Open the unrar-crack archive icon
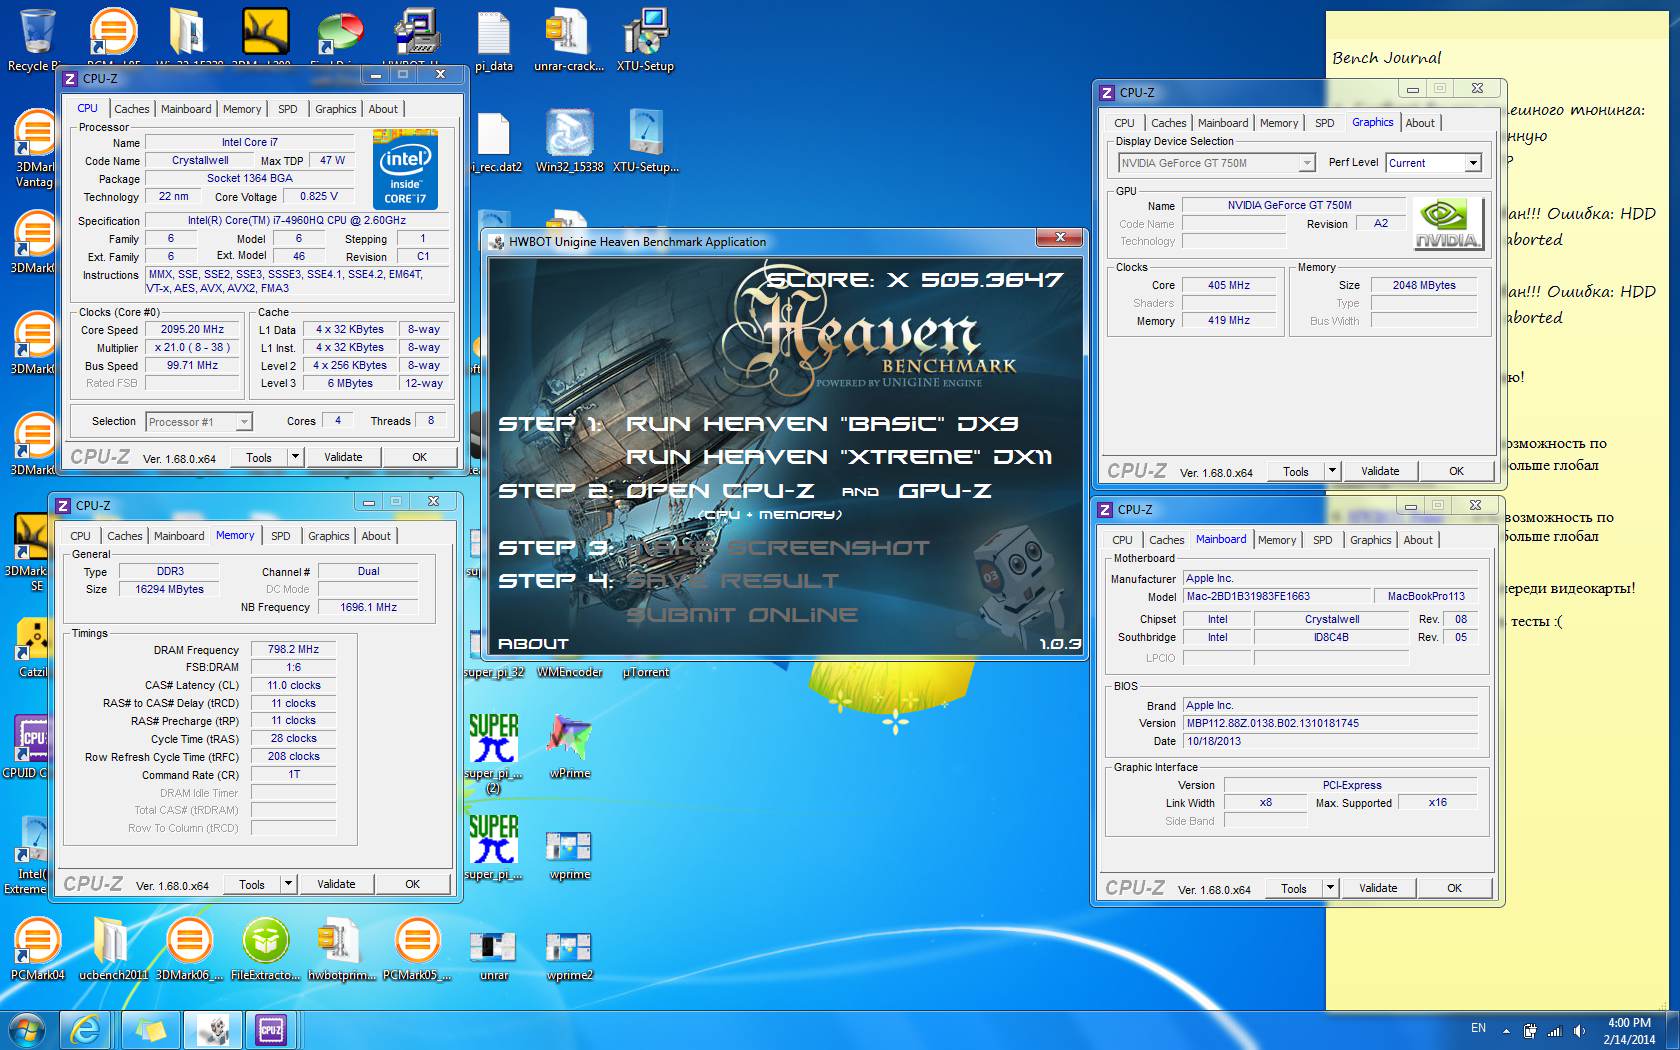Viewport: 1680px width, 1050px height. coord(568,40)
